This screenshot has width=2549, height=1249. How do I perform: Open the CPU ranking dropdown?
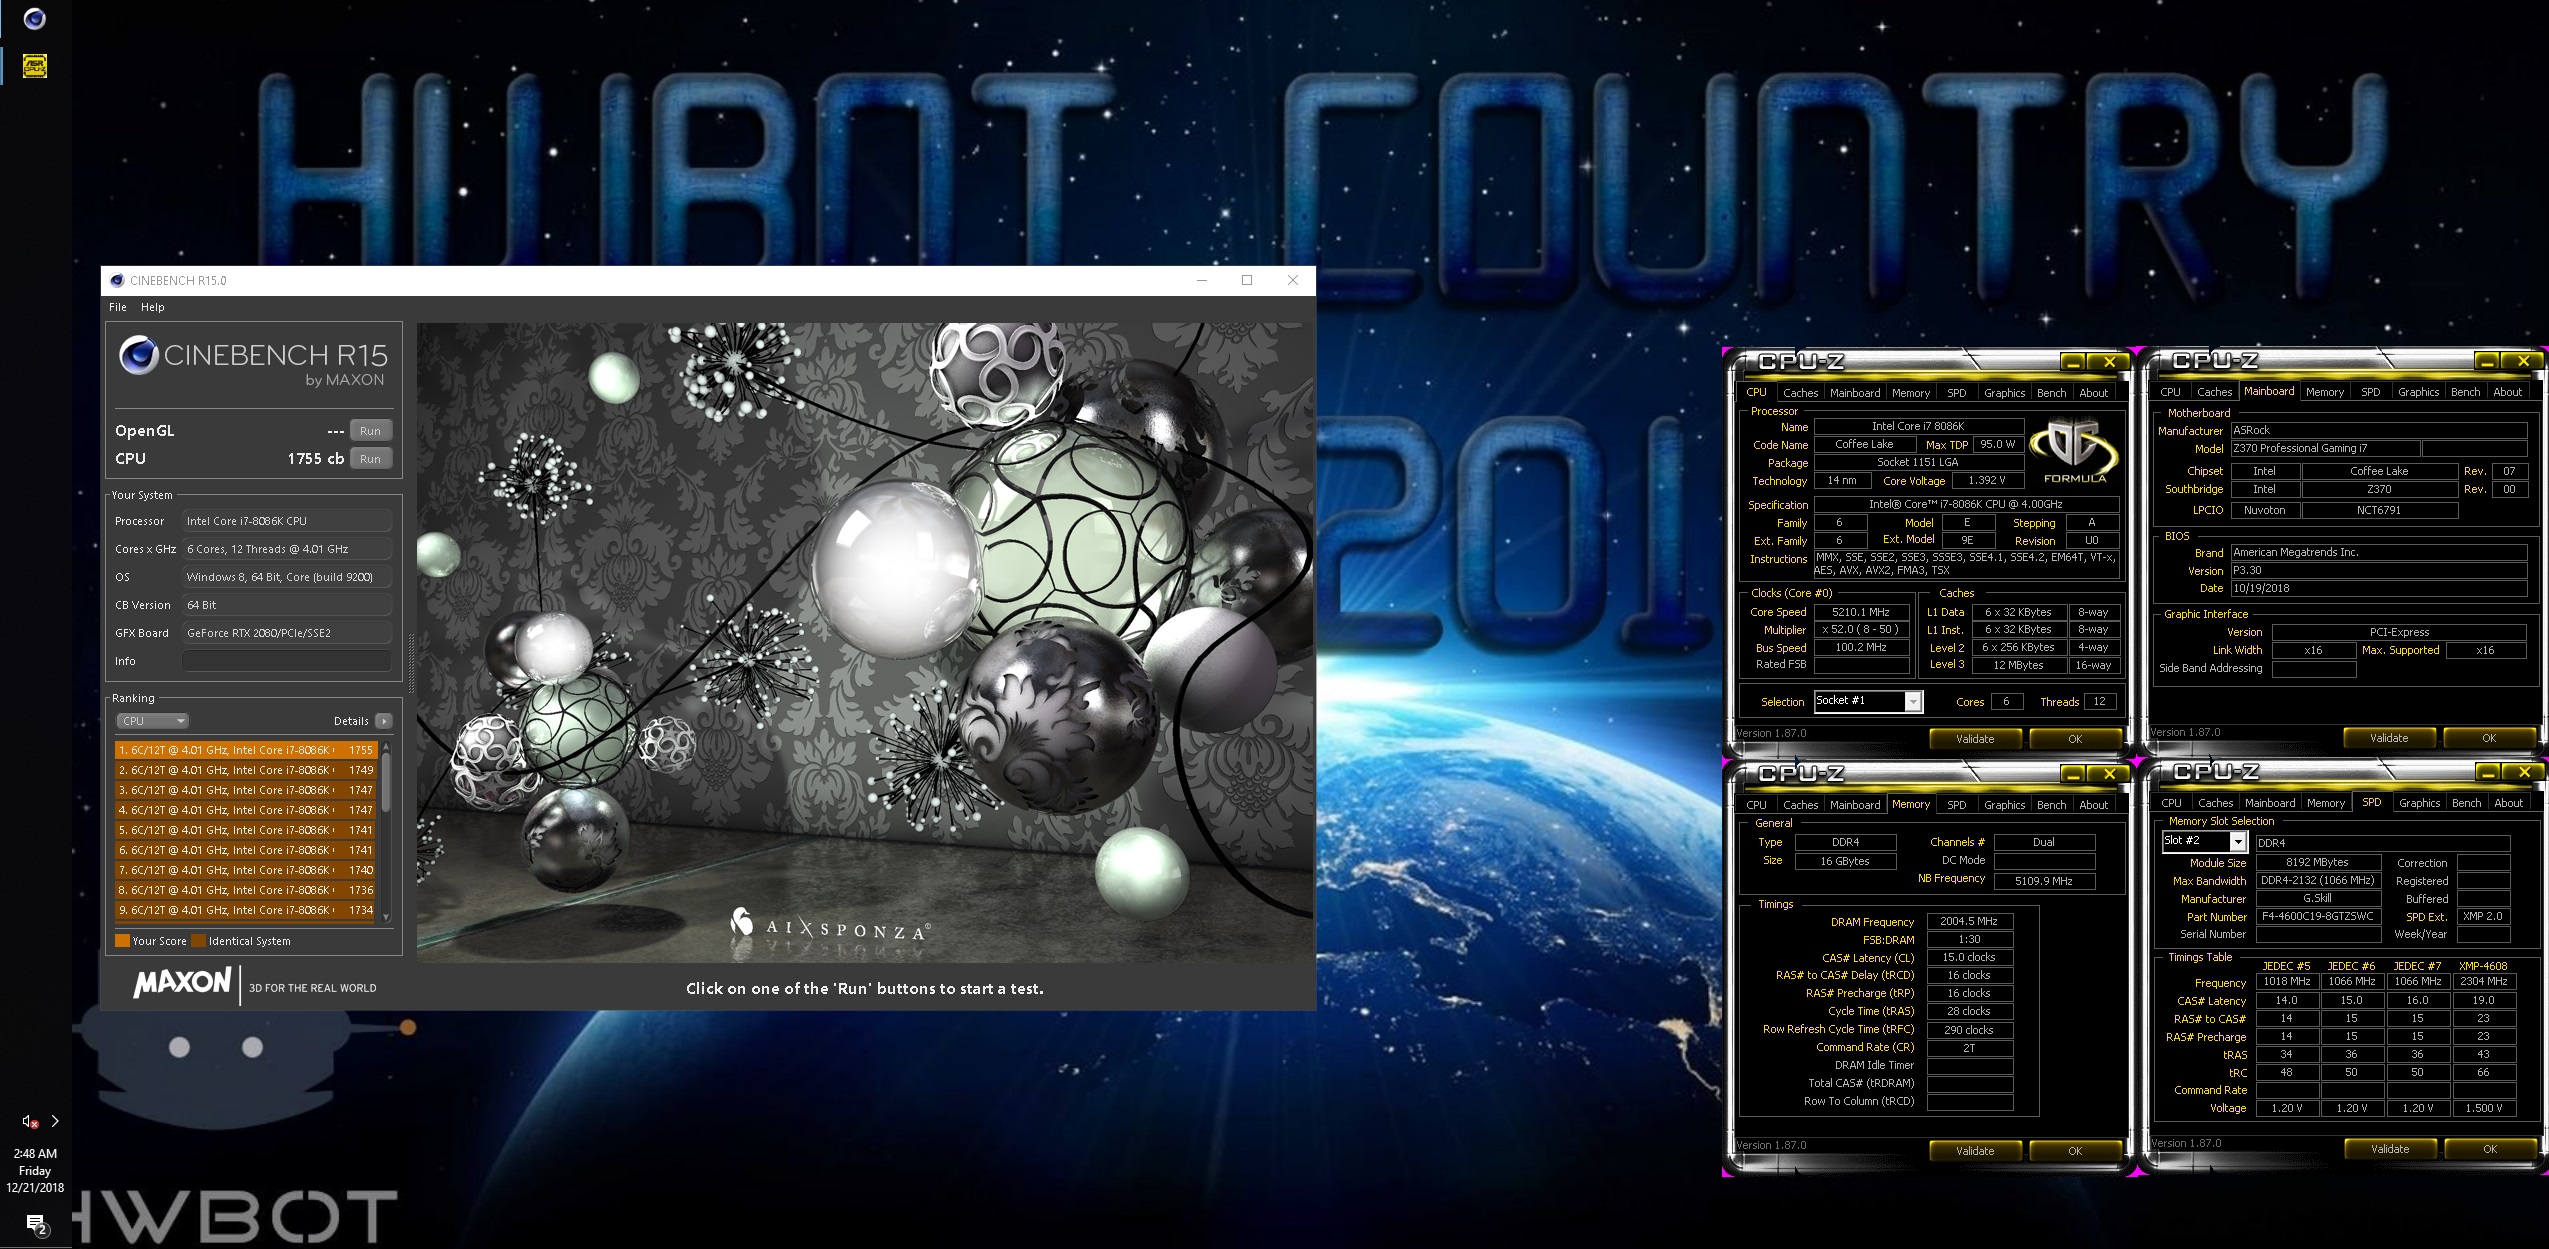point(152,721)
